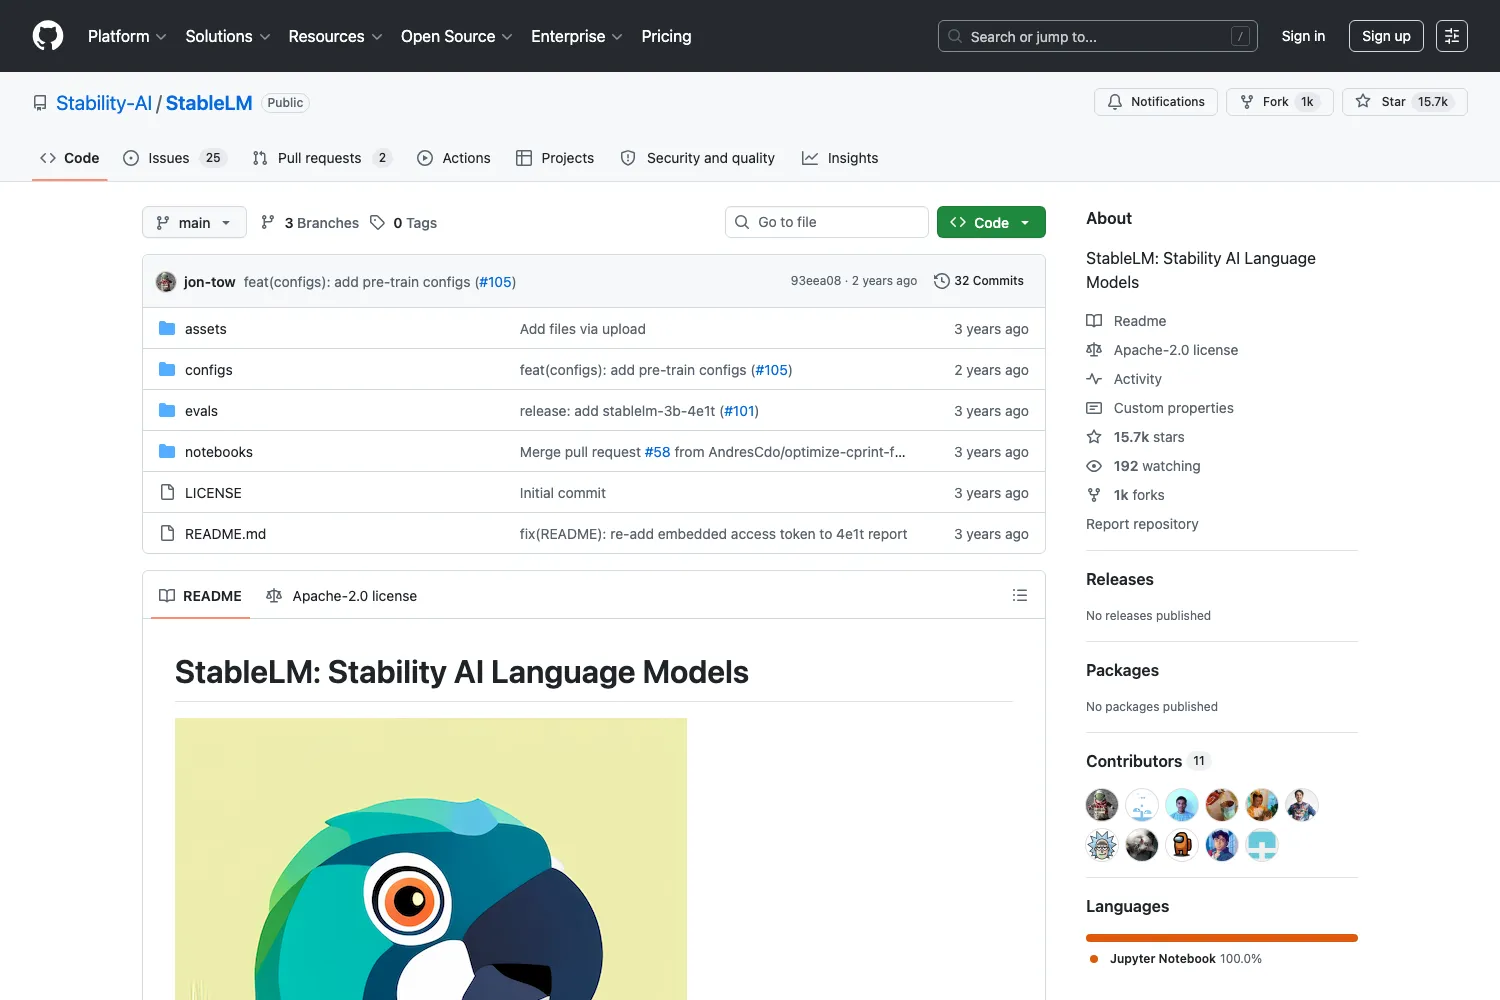This screenshot has width=1500, height=1000.
Task: Open global navigation menu icon at top right
Action: click(1452, 36)
